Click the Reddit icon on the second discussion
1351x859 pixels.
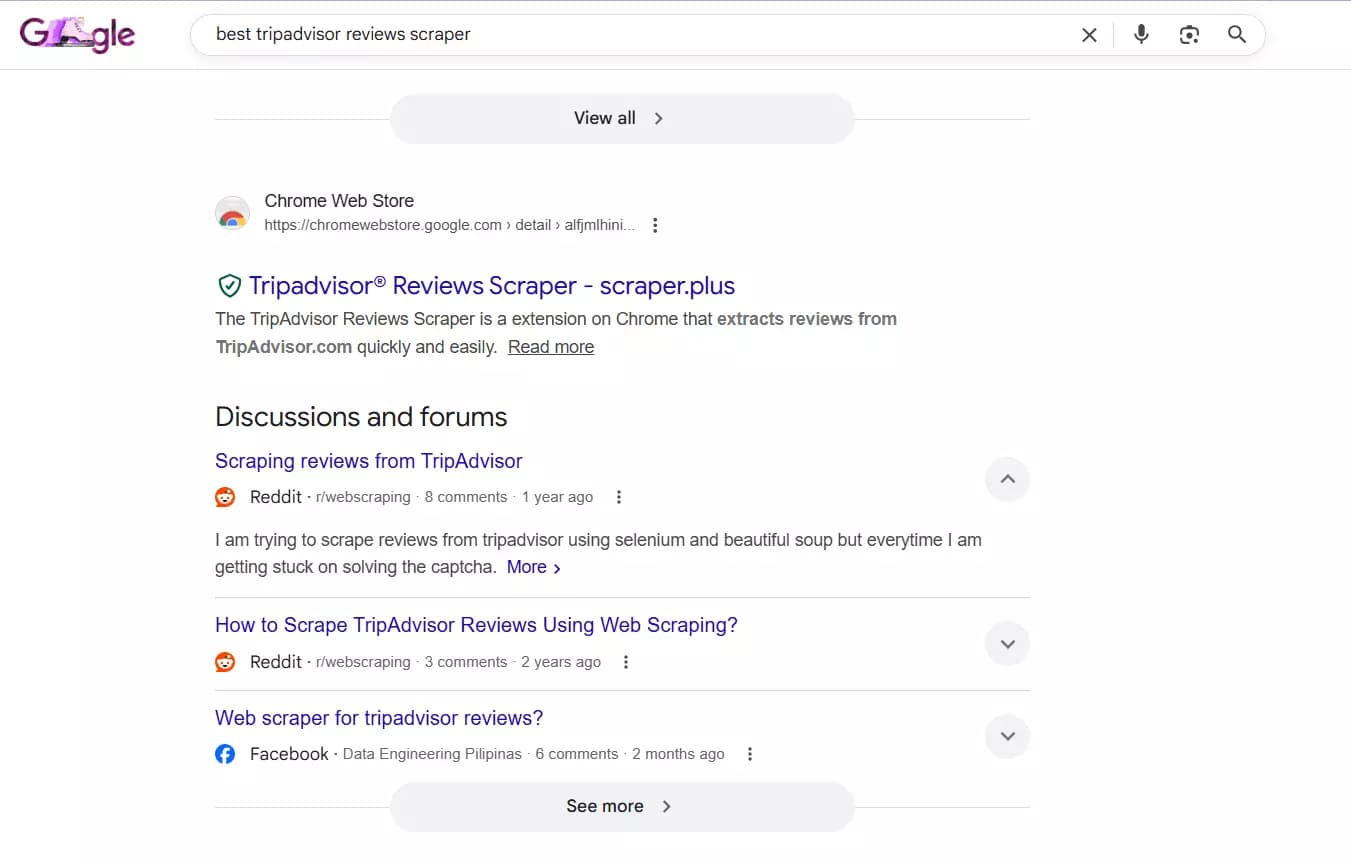225,661
